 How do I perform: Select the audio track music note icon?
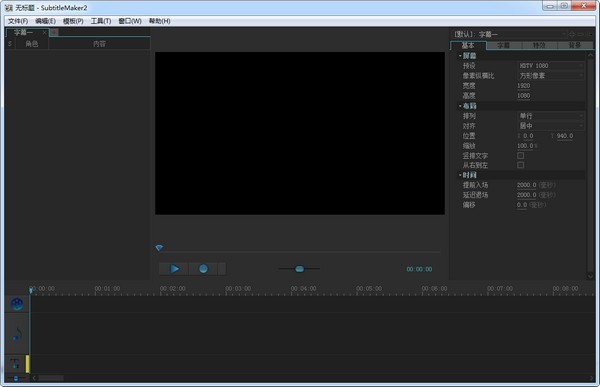tap(17, 334)
